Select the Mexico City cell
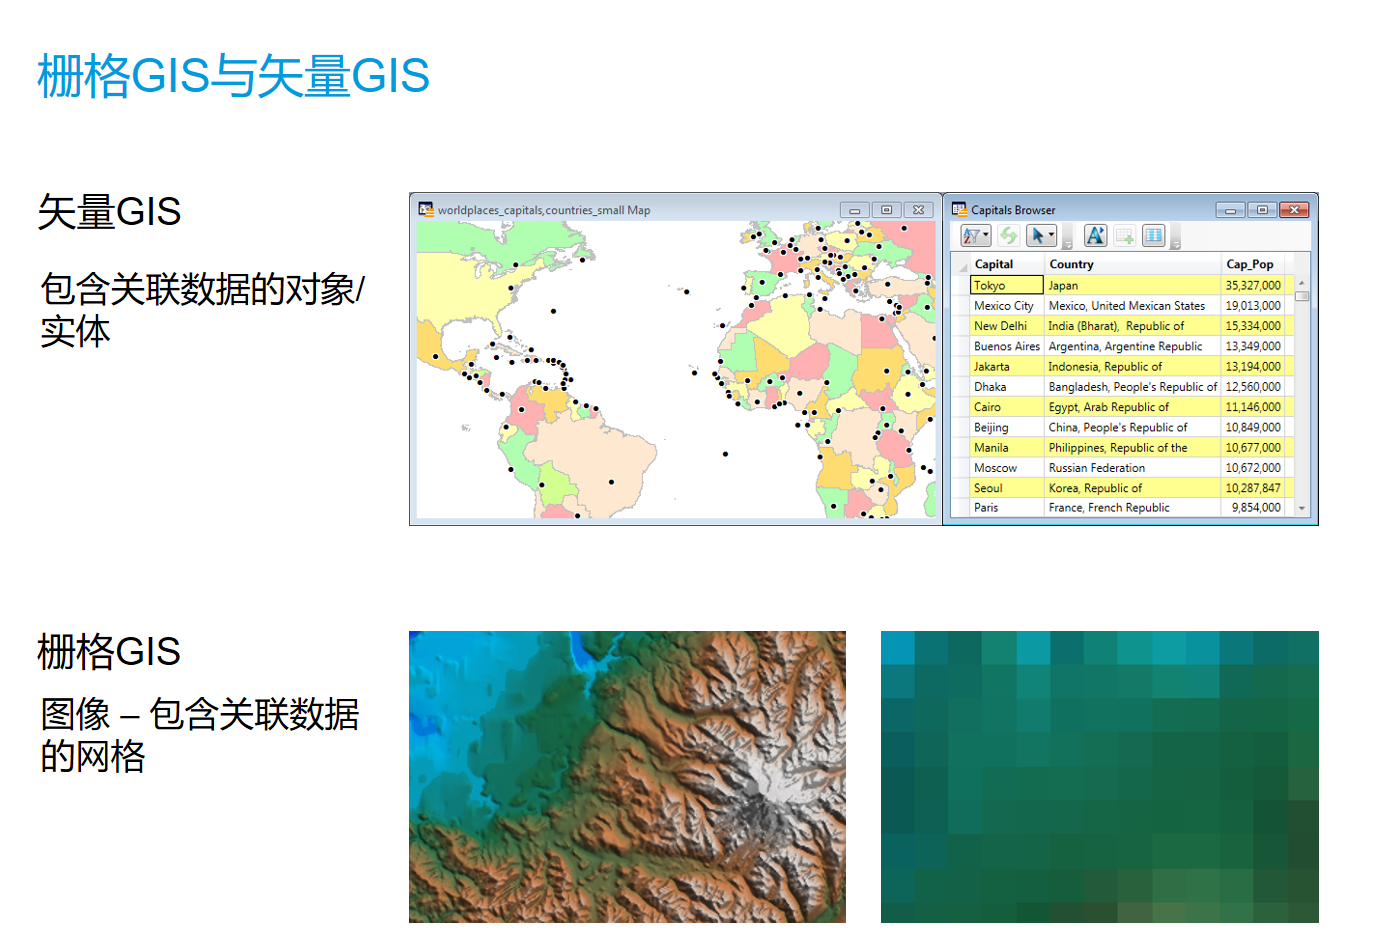This screenshot has width=1373, height=952. tap(1006, 305)
